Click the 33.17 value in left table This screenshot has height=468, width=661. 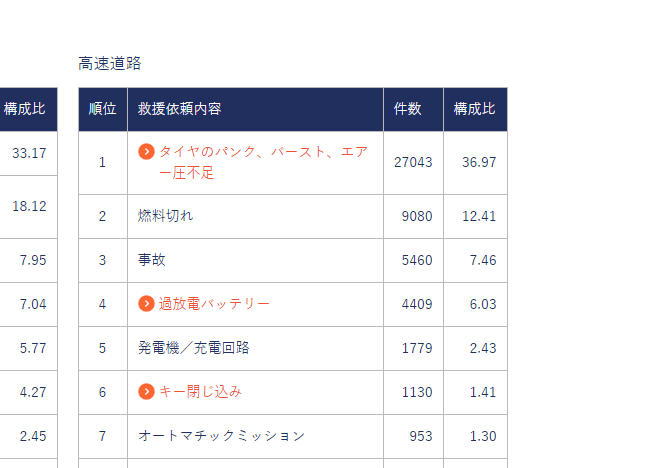[x=29, y=153]
